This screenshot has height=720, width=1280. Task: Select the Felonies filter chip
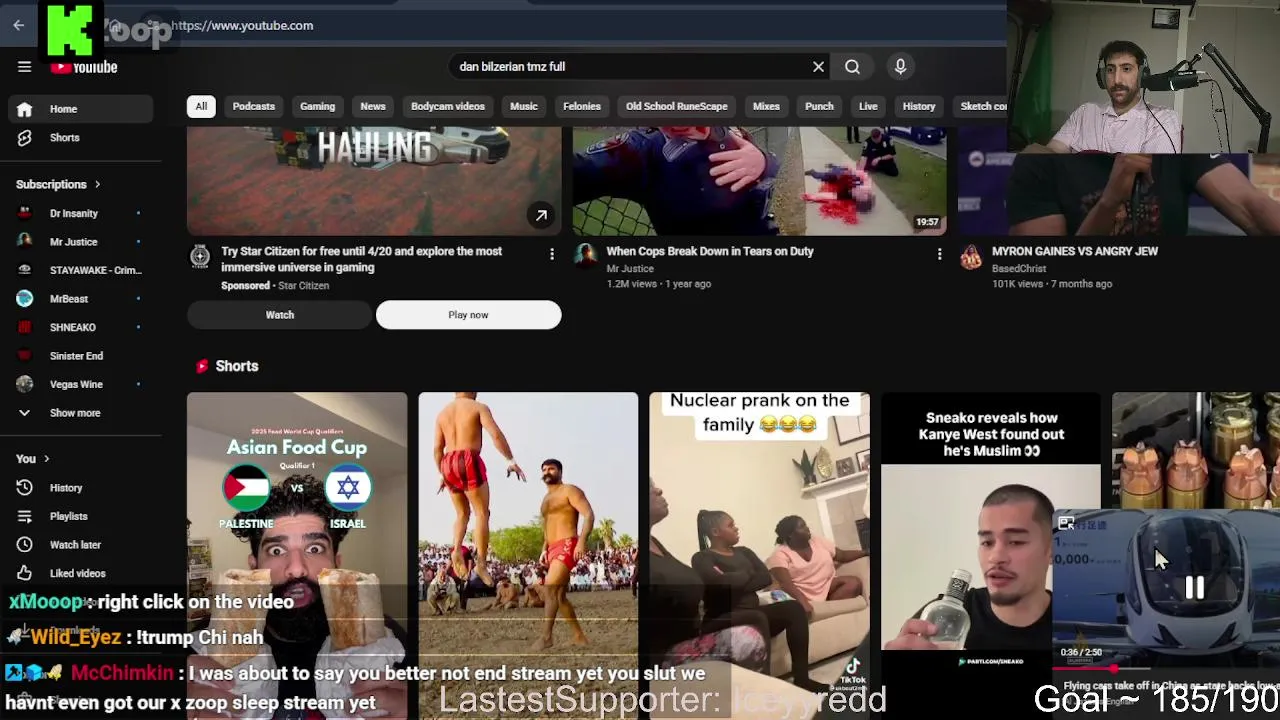point(581,106)
